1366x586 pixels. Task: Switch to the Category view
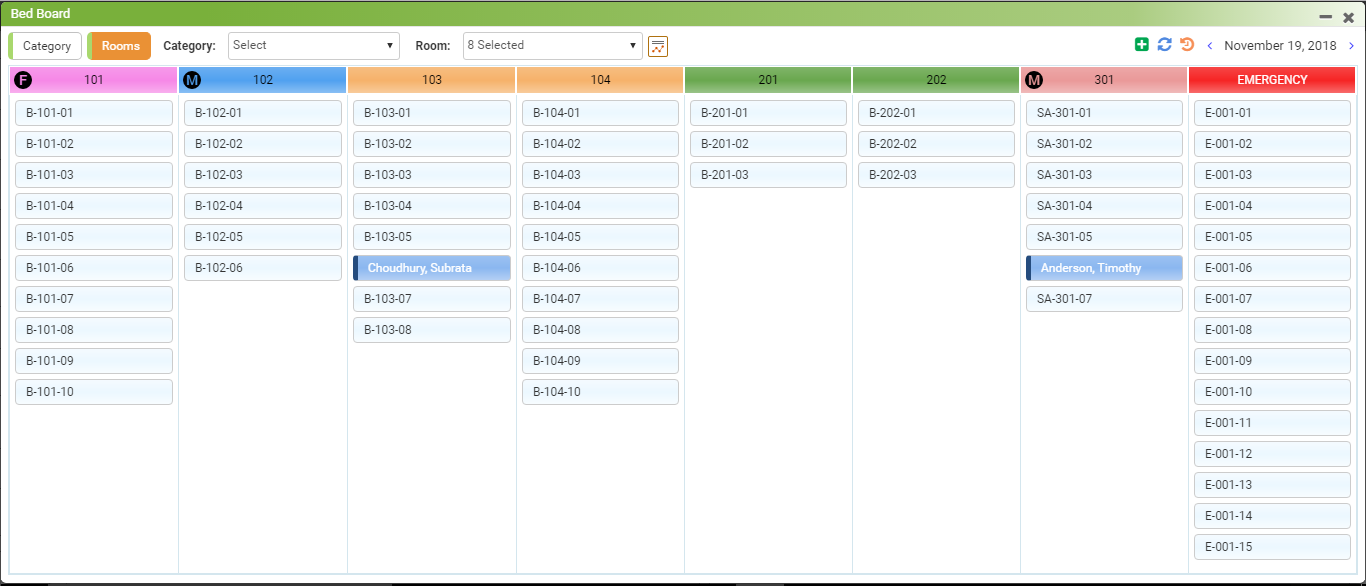(x=46, y=46)
